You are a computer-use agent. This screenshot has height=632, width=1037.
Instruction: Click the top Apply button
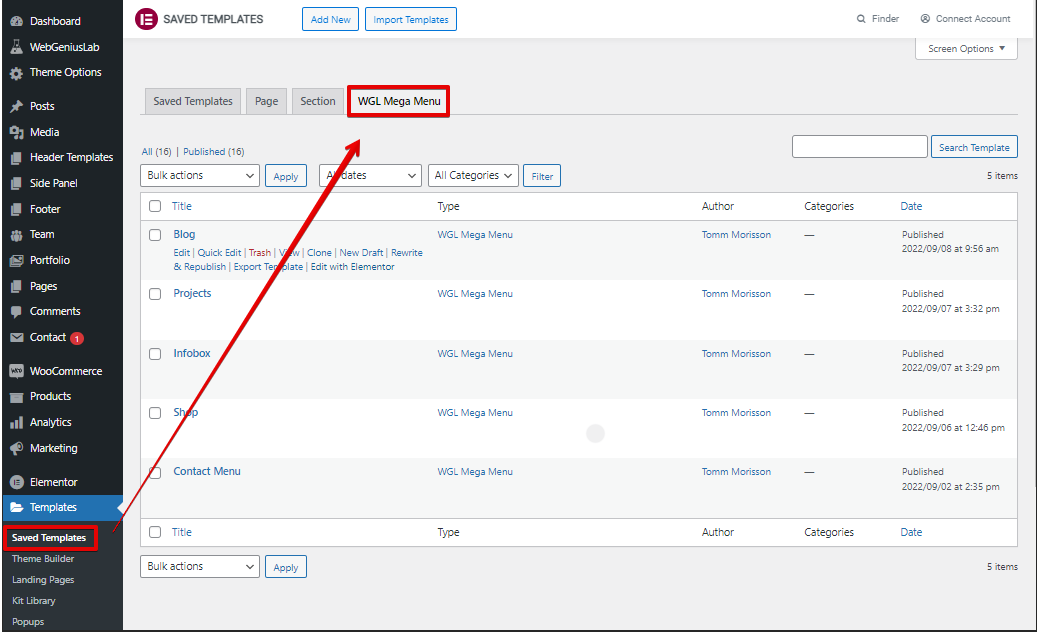pyautogui.click(x=286, y=176)
